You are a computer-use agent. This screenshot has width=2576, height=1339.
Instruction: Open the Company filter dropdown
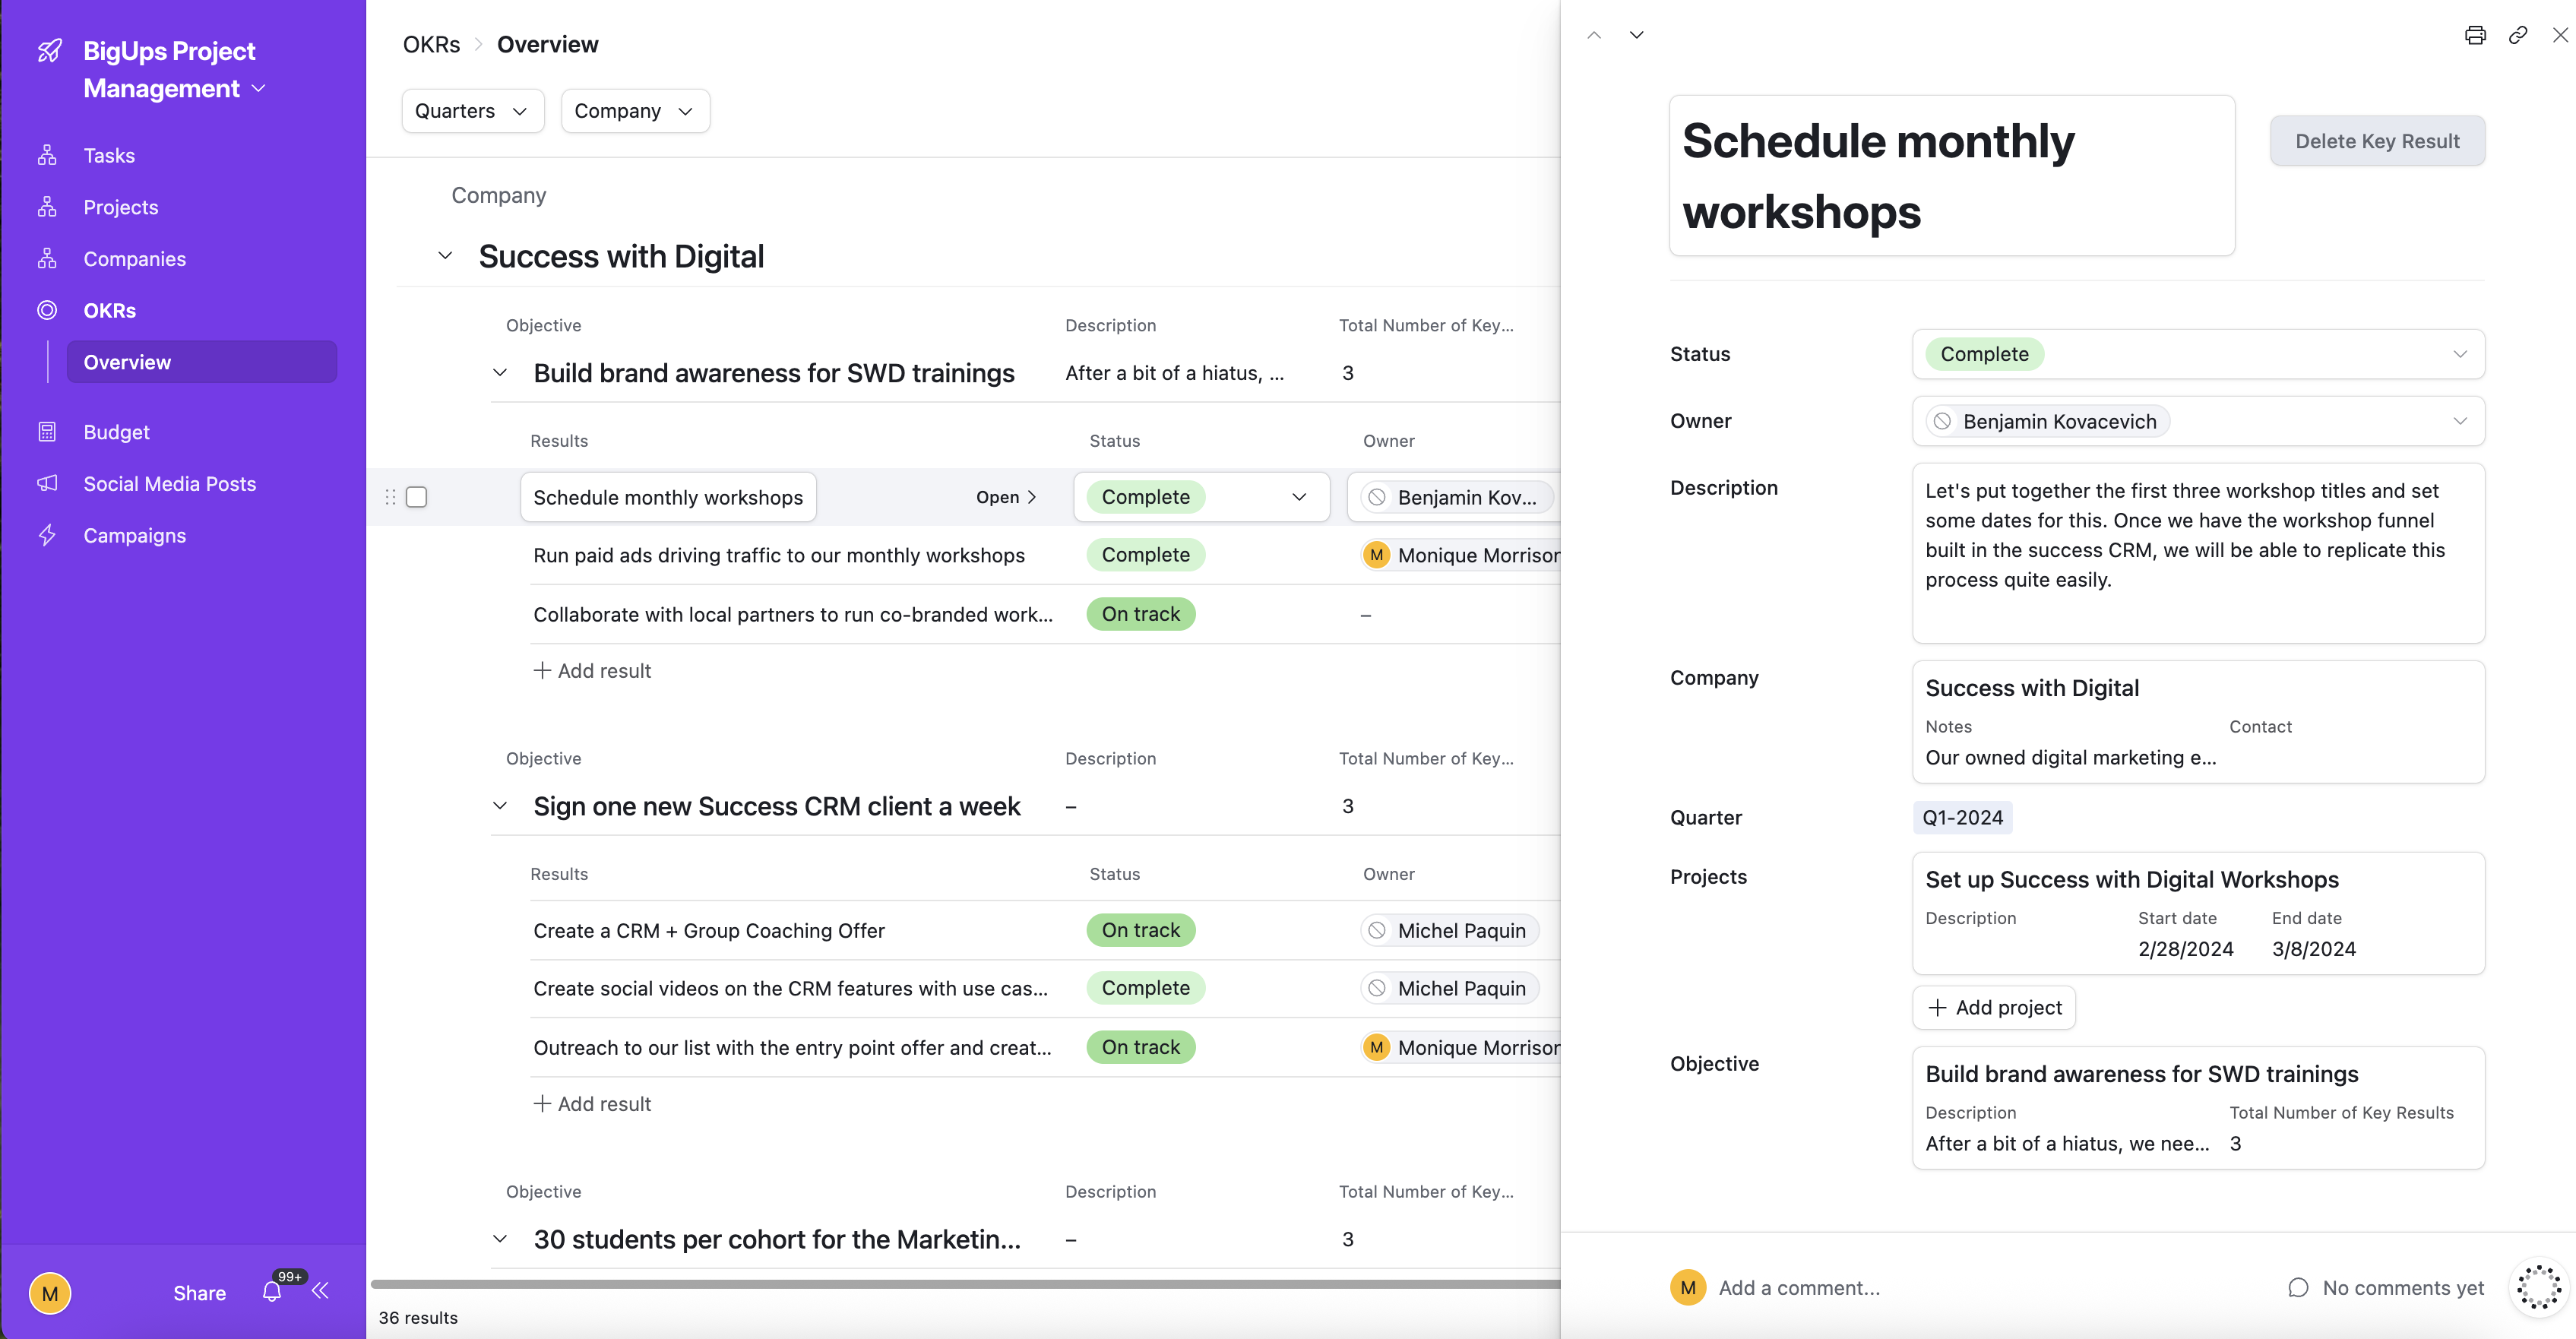pos(635,111)
